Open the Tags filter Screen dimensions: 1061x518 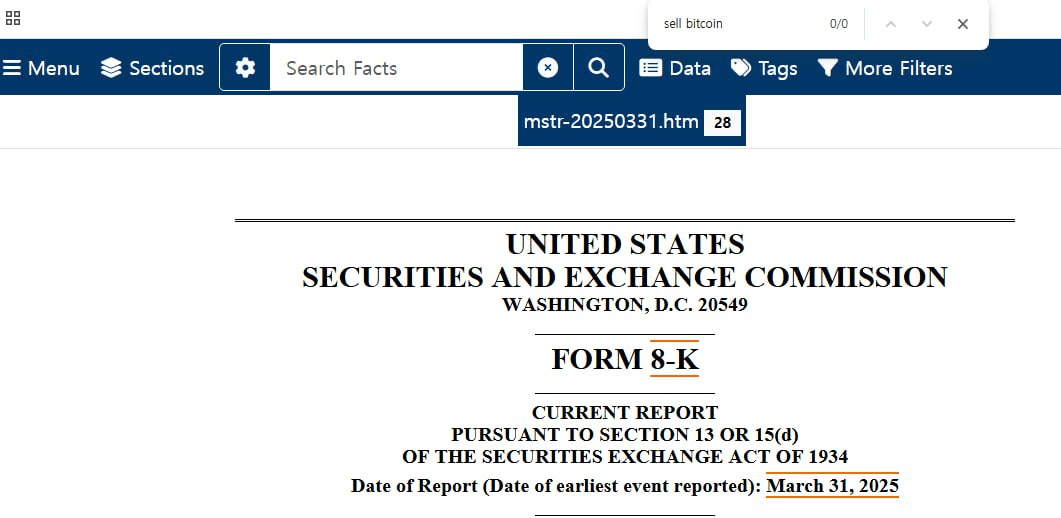(x=764, y=68)
